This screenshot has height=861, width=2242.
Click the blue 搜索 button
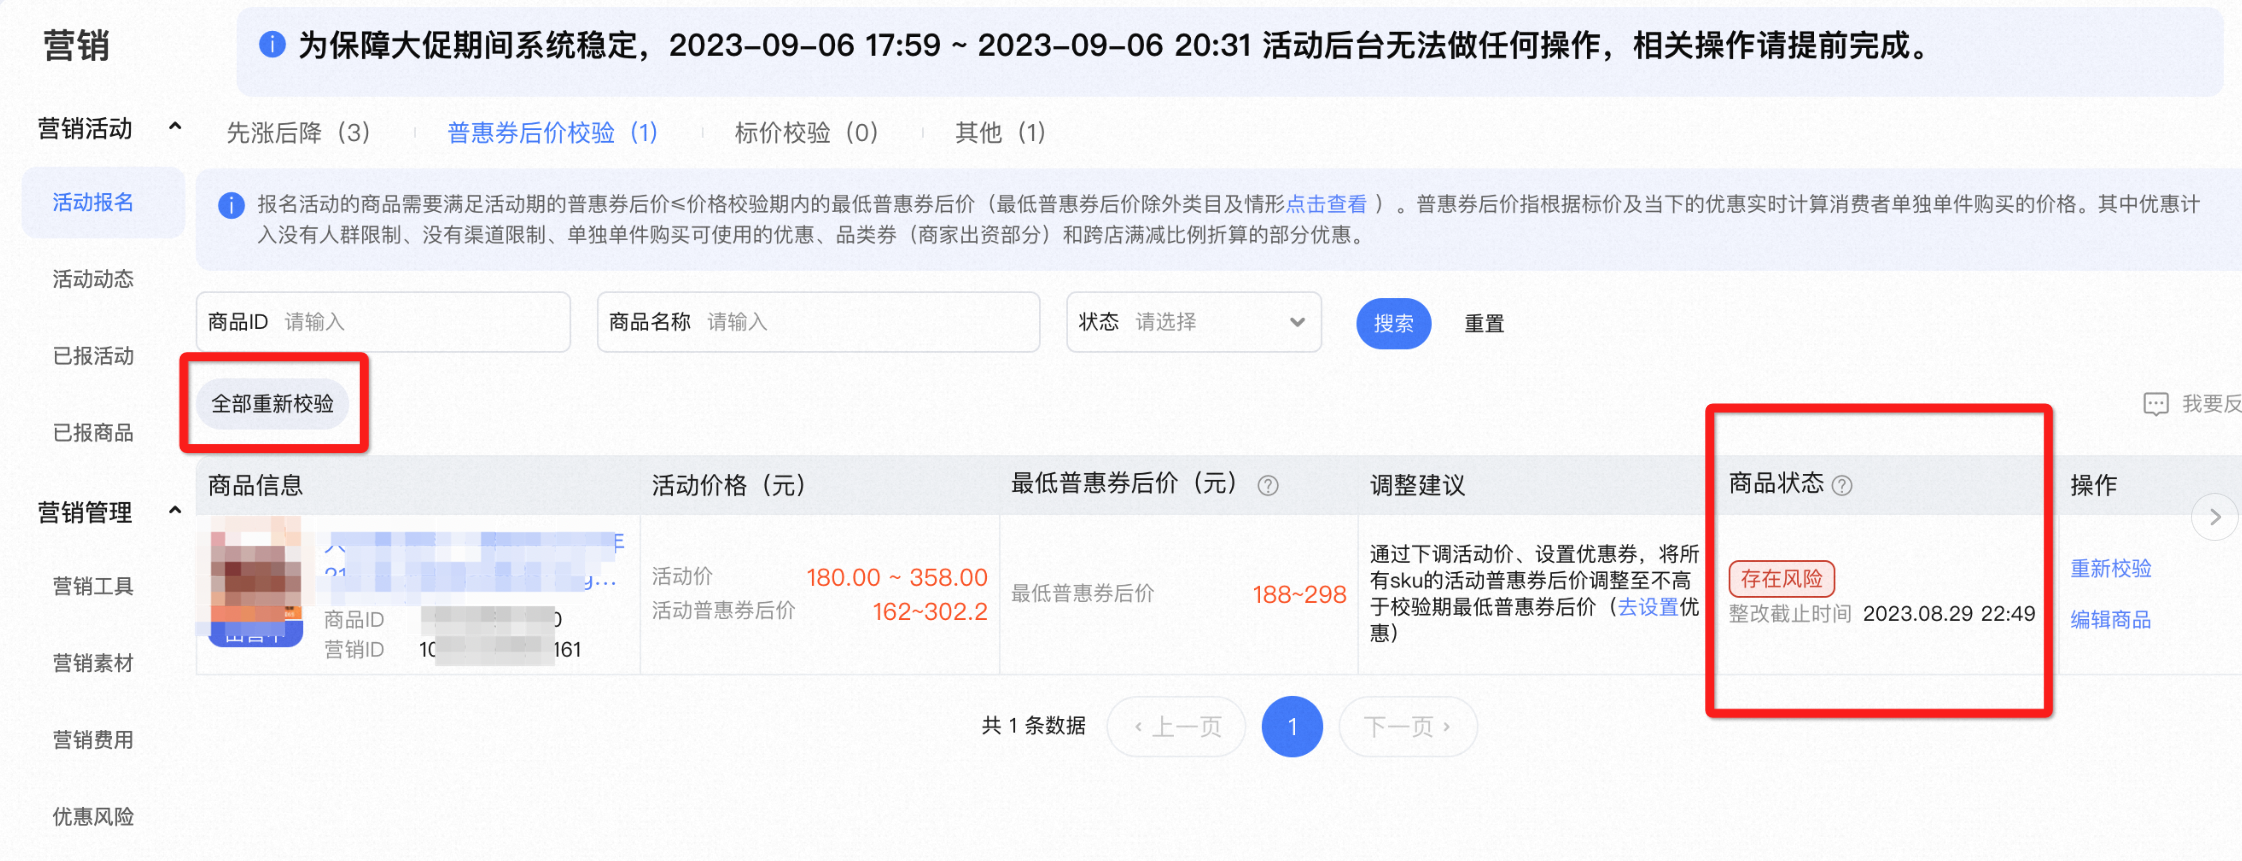[x=1393, y=324]
